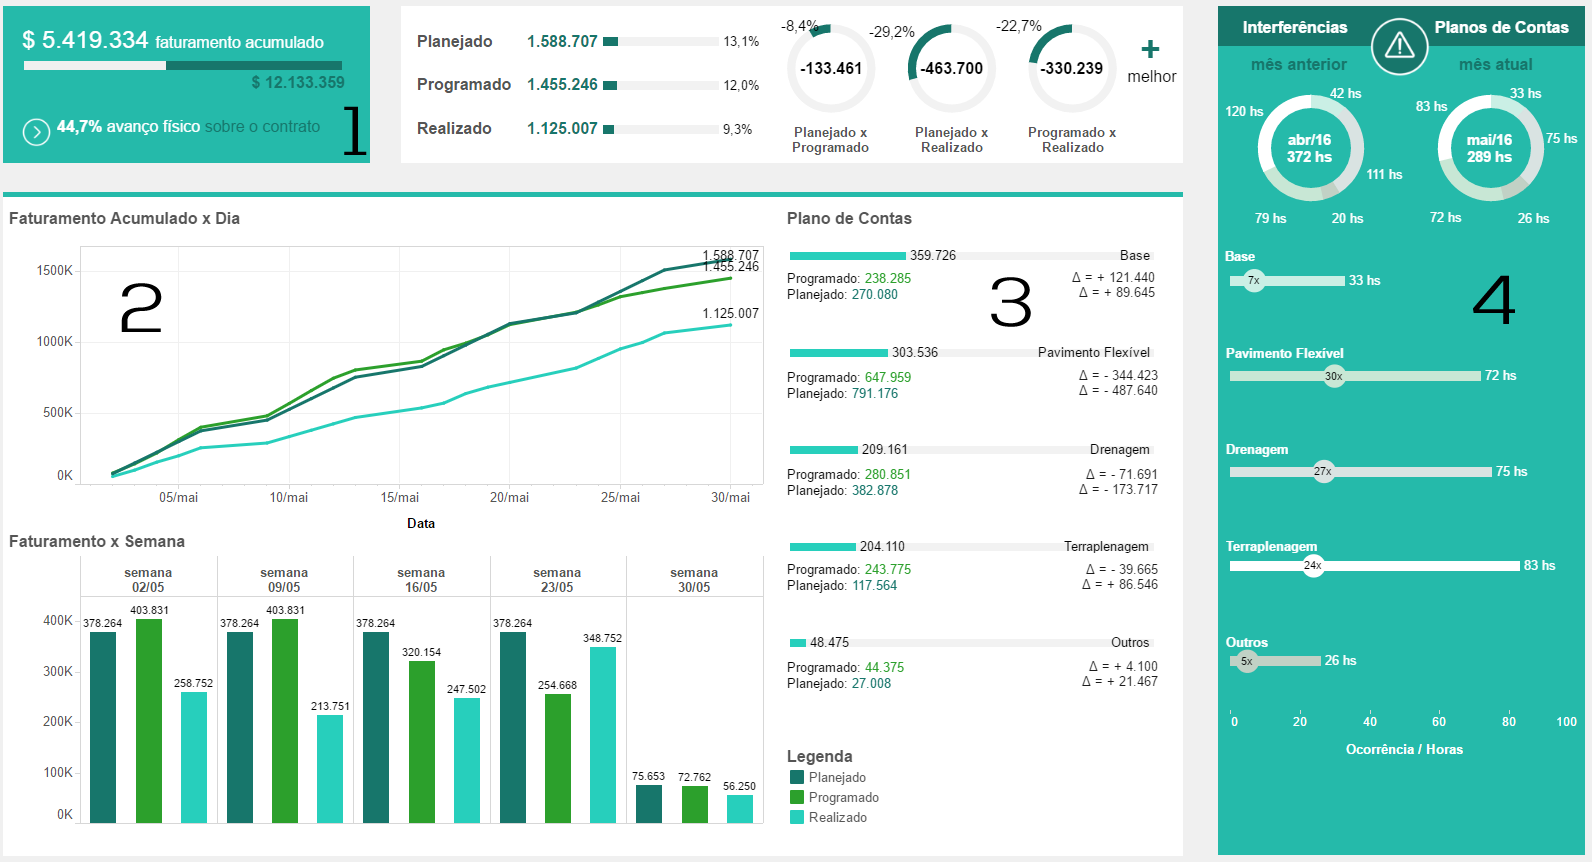Click the Realizado legend color swatch

(797, 817)
